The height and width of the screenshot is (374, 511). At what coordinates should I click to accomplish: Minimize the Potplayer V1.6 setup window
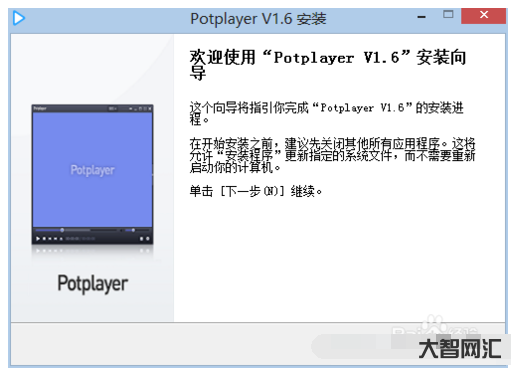(422, 16)
